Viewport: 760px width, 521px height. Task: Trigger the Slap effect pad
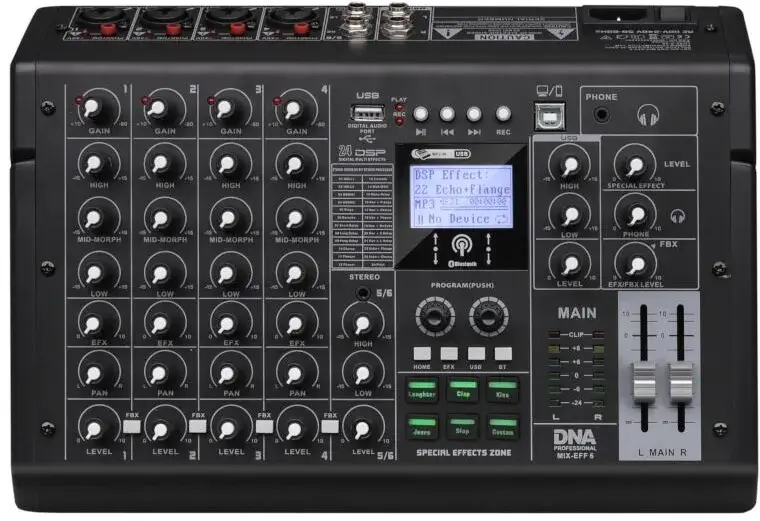(462, 427)
